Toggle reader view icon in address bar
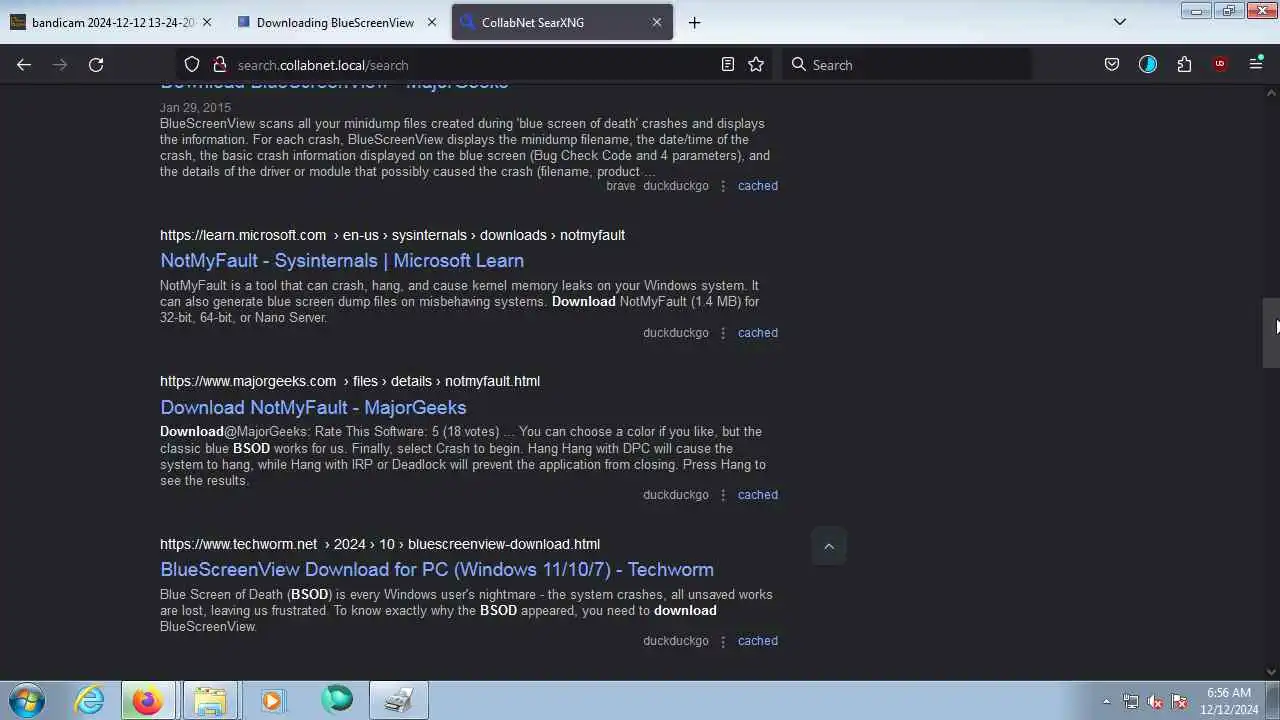Screen dimensions: 1280x720 click(728, 64)
